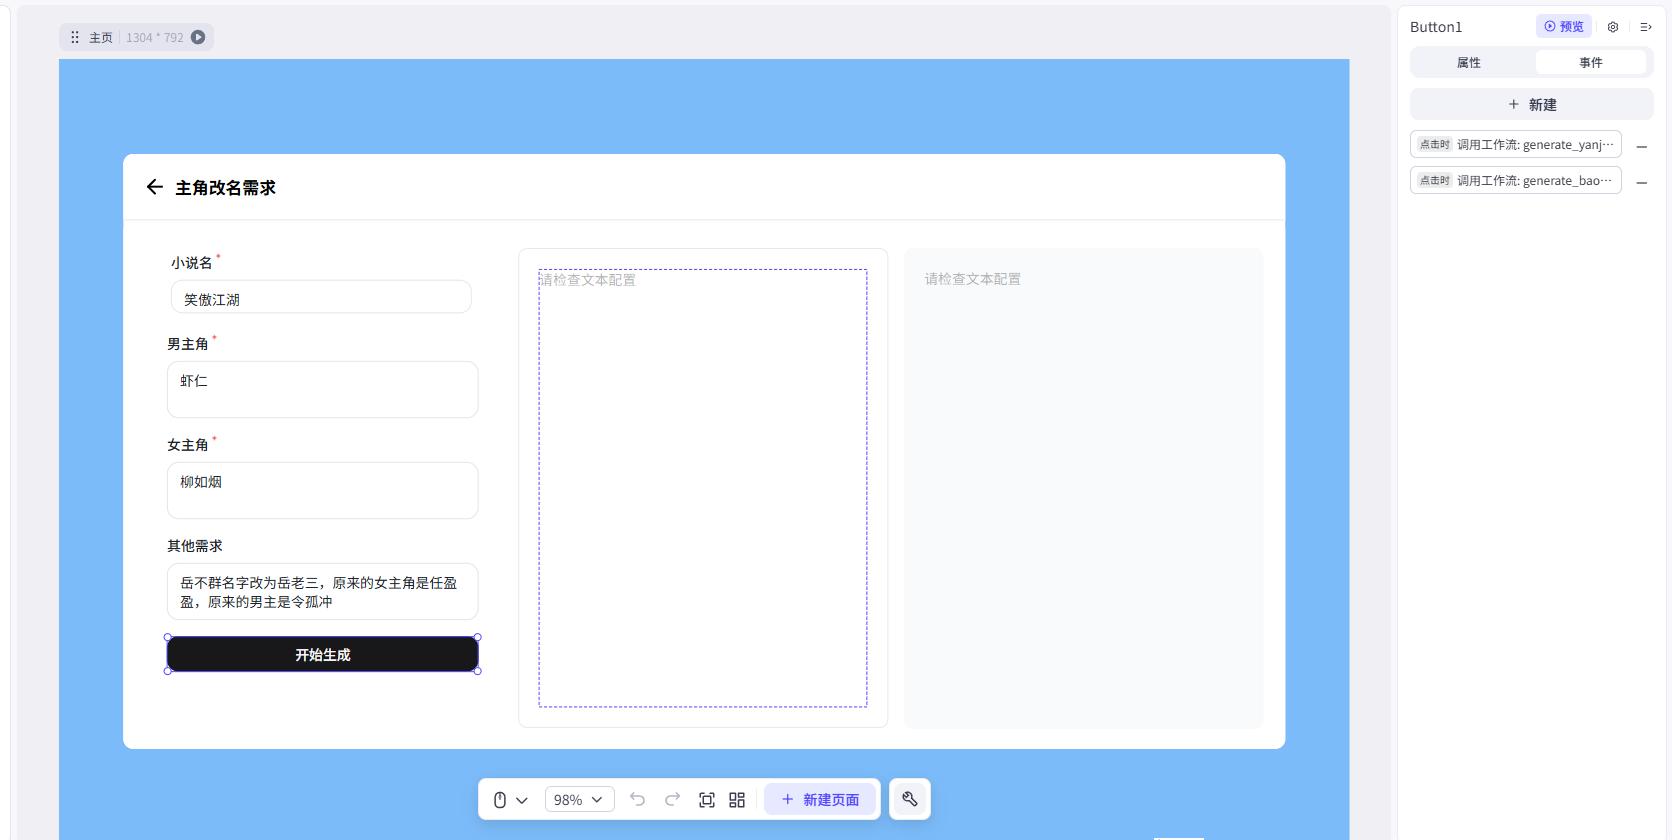Click the back arrow beside 主角改名需求
1672x840 pixels.
pyautogui.click(x=154, y=187)
